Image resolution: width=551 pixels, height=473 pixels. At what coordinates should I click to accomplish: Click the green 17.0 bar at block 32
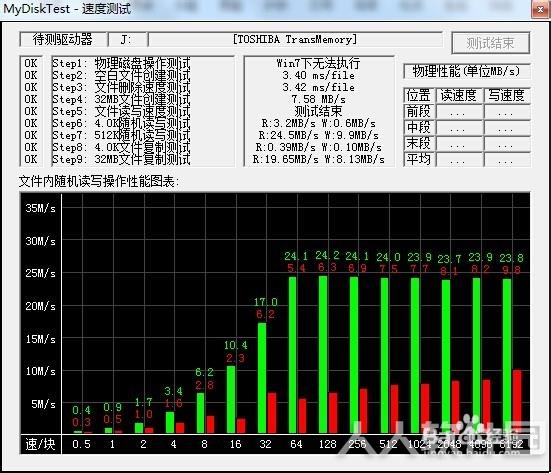[262, 378]
